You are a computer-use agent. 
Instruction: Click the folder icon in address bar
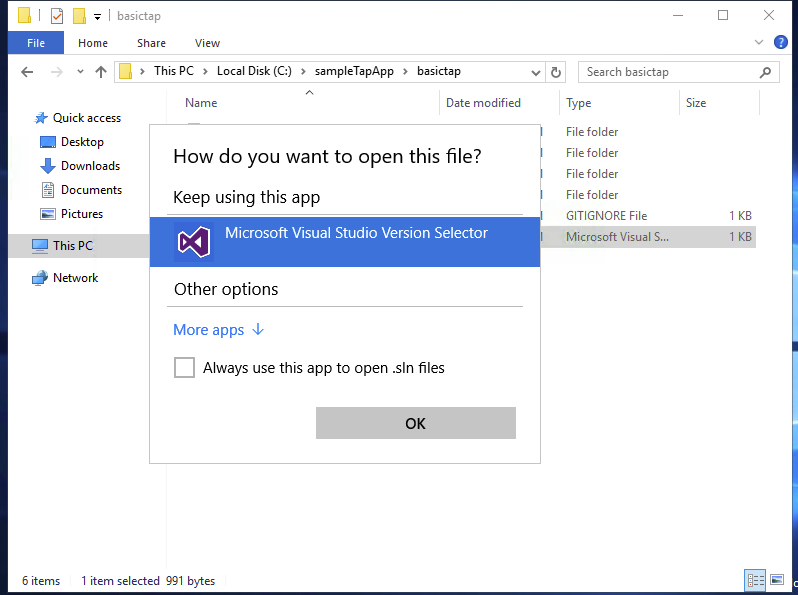point(125,72)
